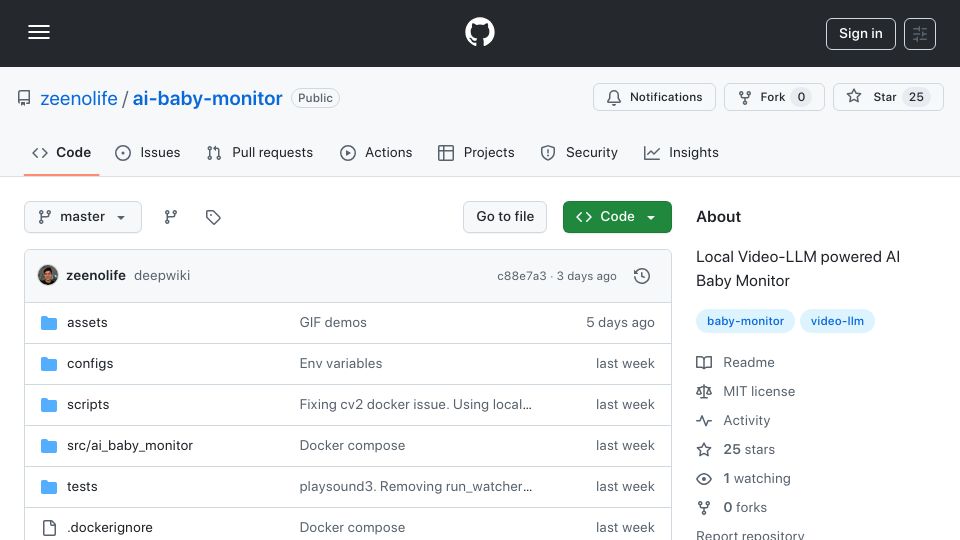Open the Actions tab
Image resolution: width=960 pixels, height=540 pixels.
pyautogui.click(x=377, y=152)
